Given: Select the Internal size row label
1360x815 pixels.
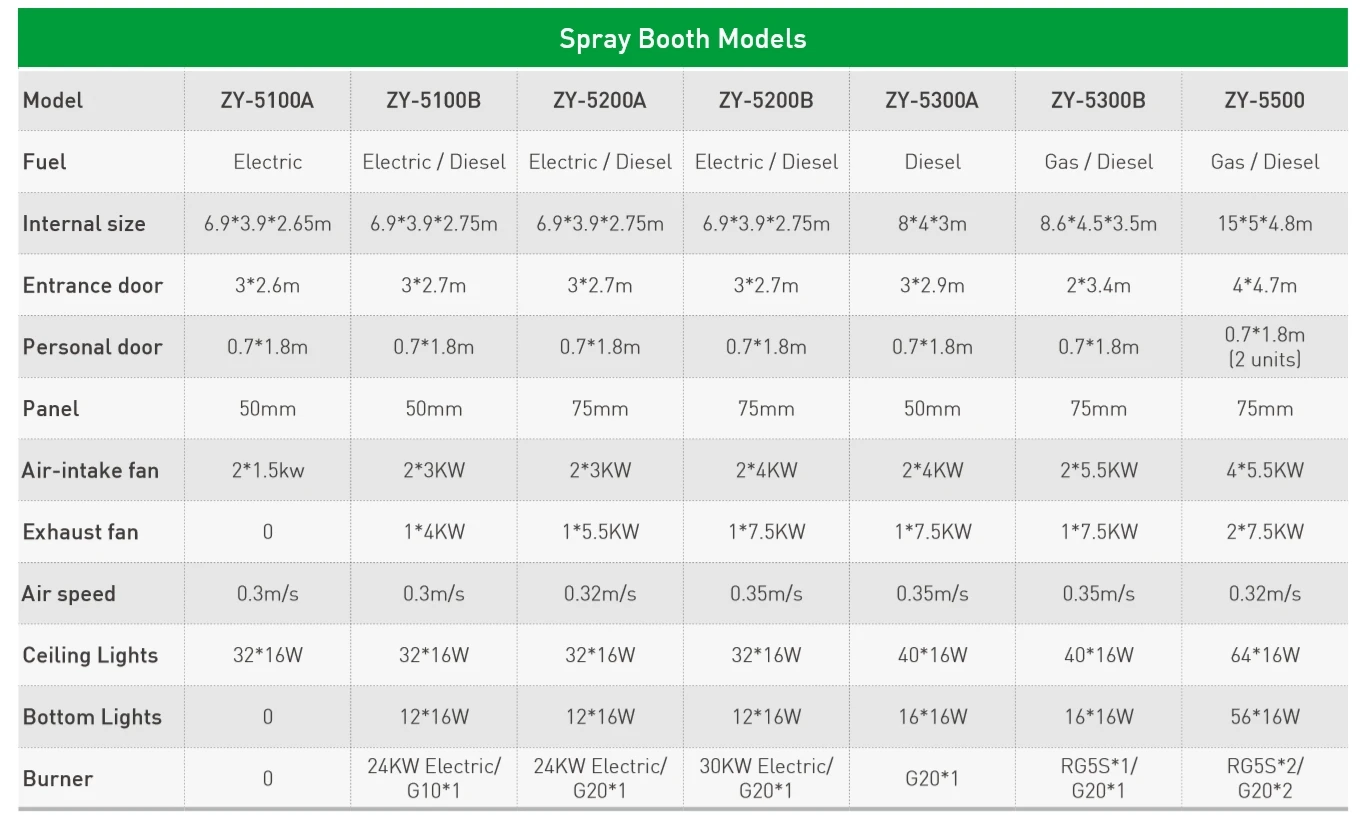Looking at the screenshot, I should tap(84, 223).
